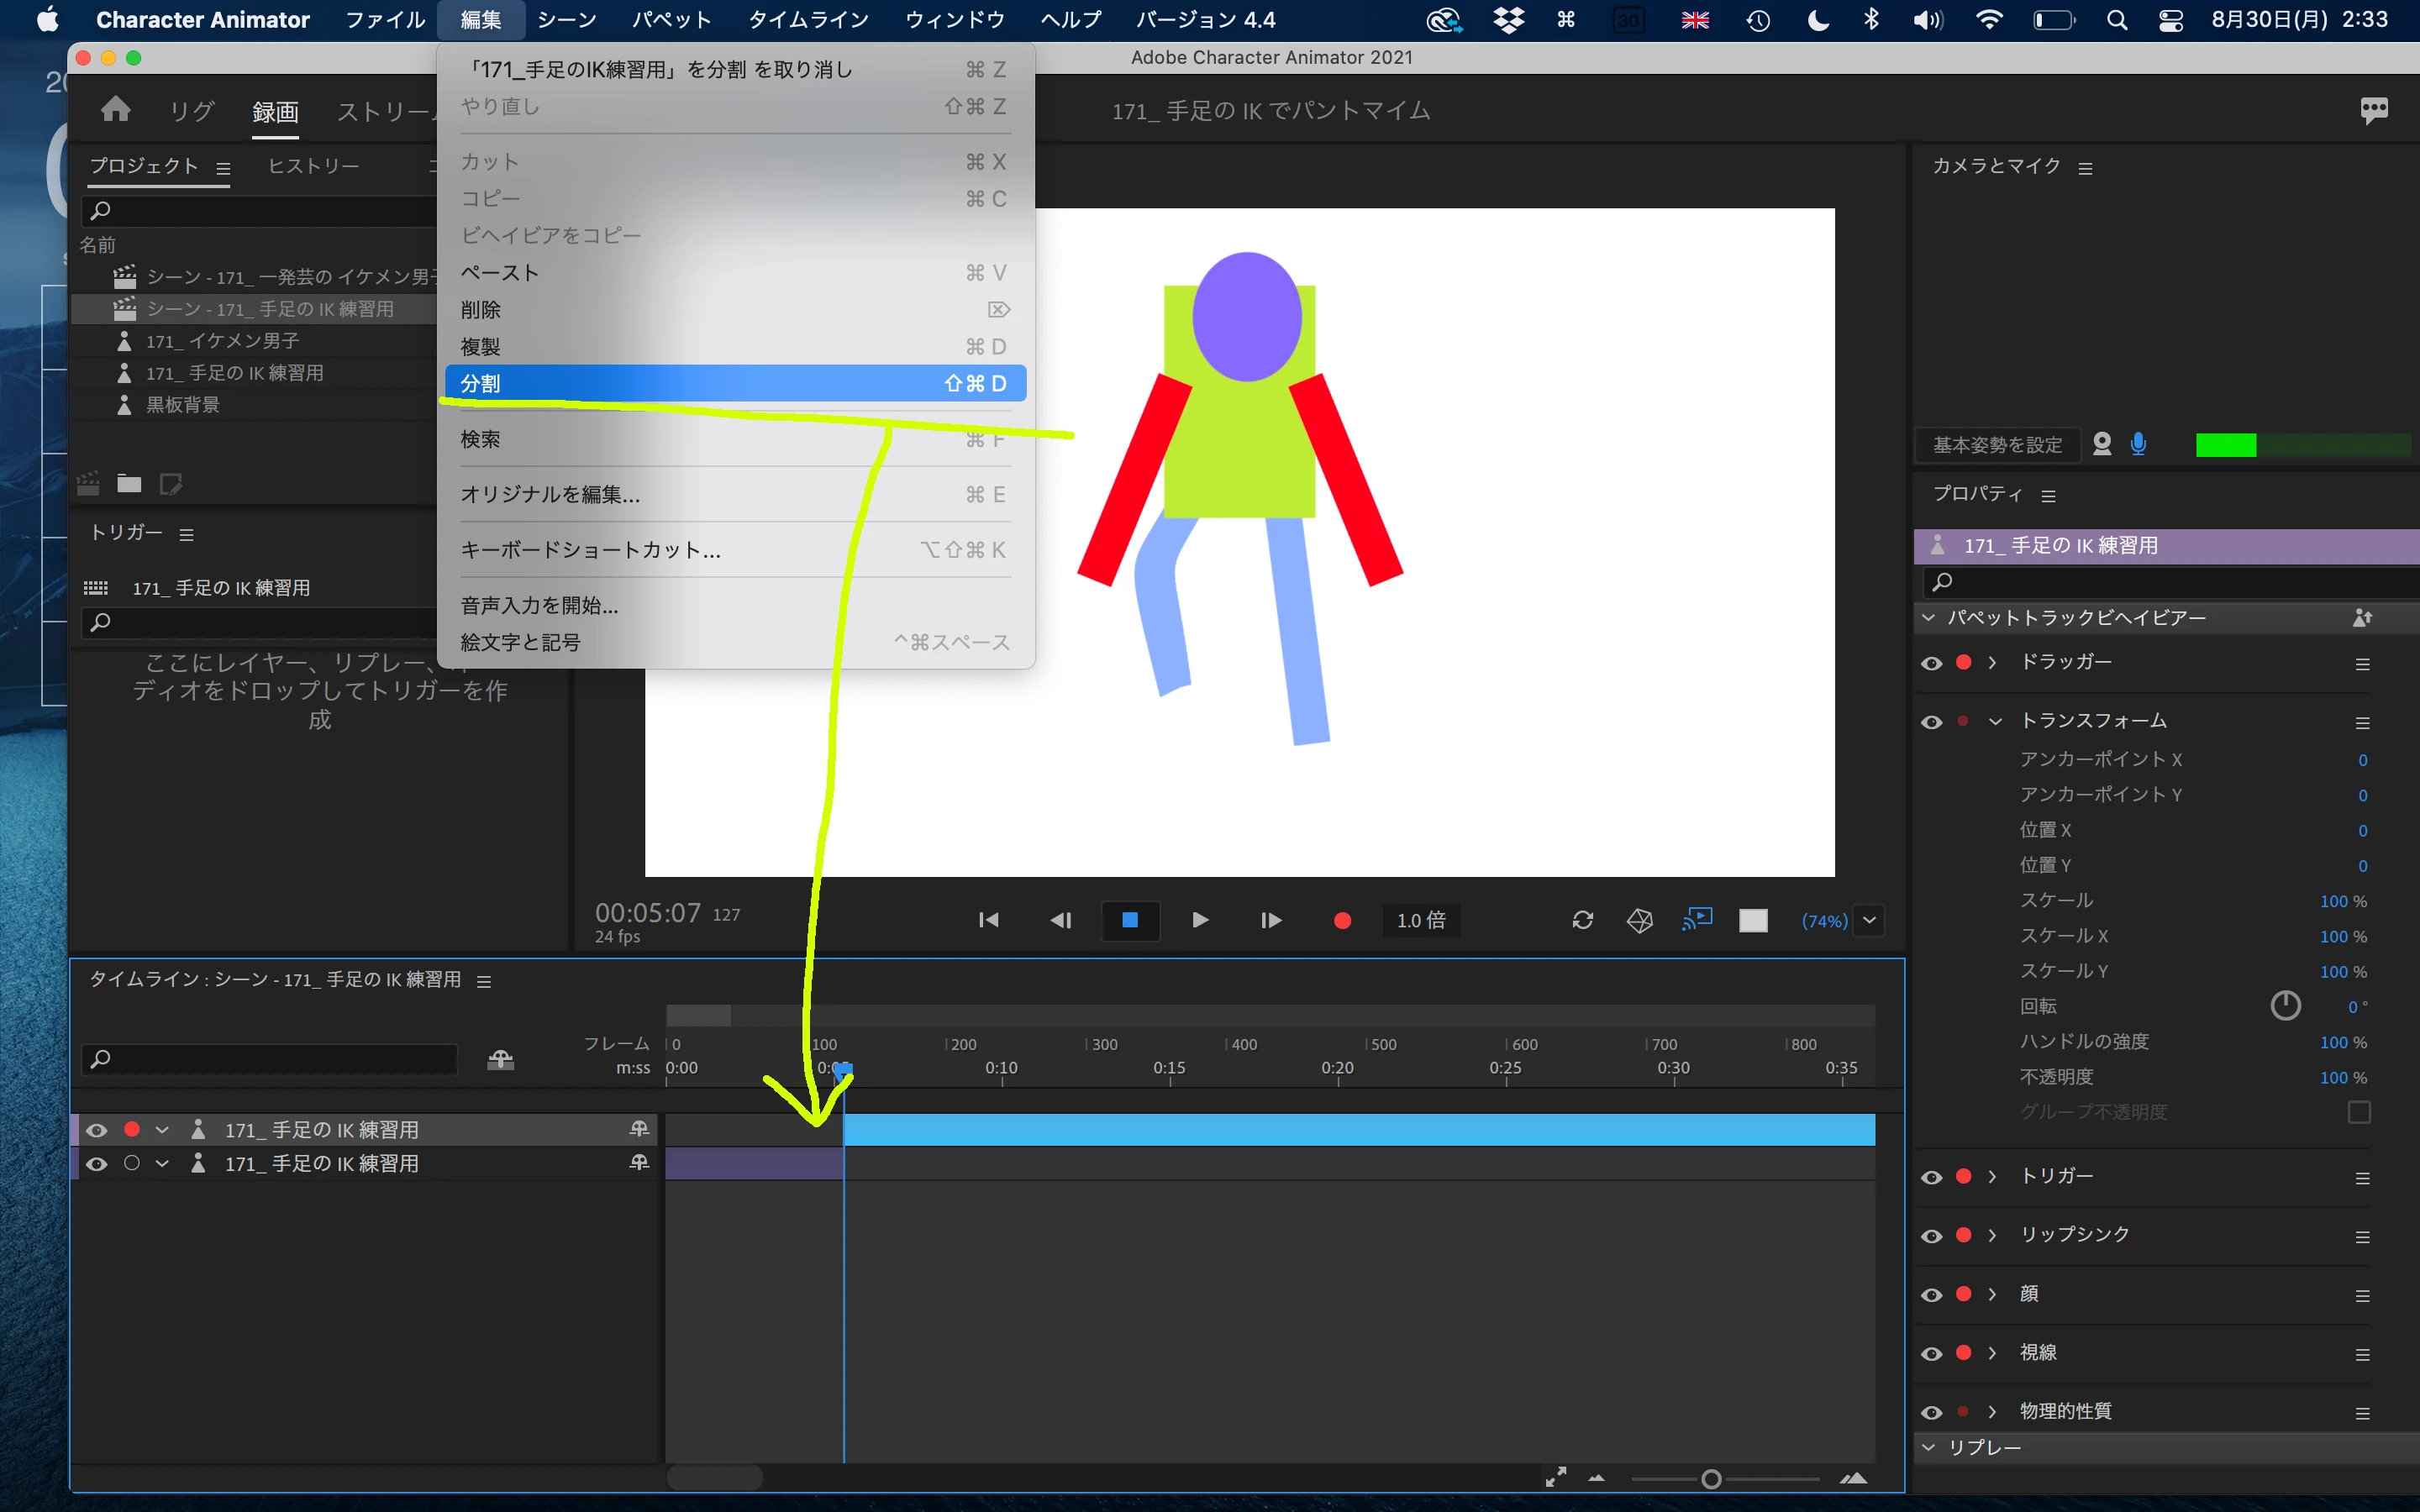Enable the Group Opacity checkbox
This screenshot has width=2420, height=1512.
pos(2359,1112)
